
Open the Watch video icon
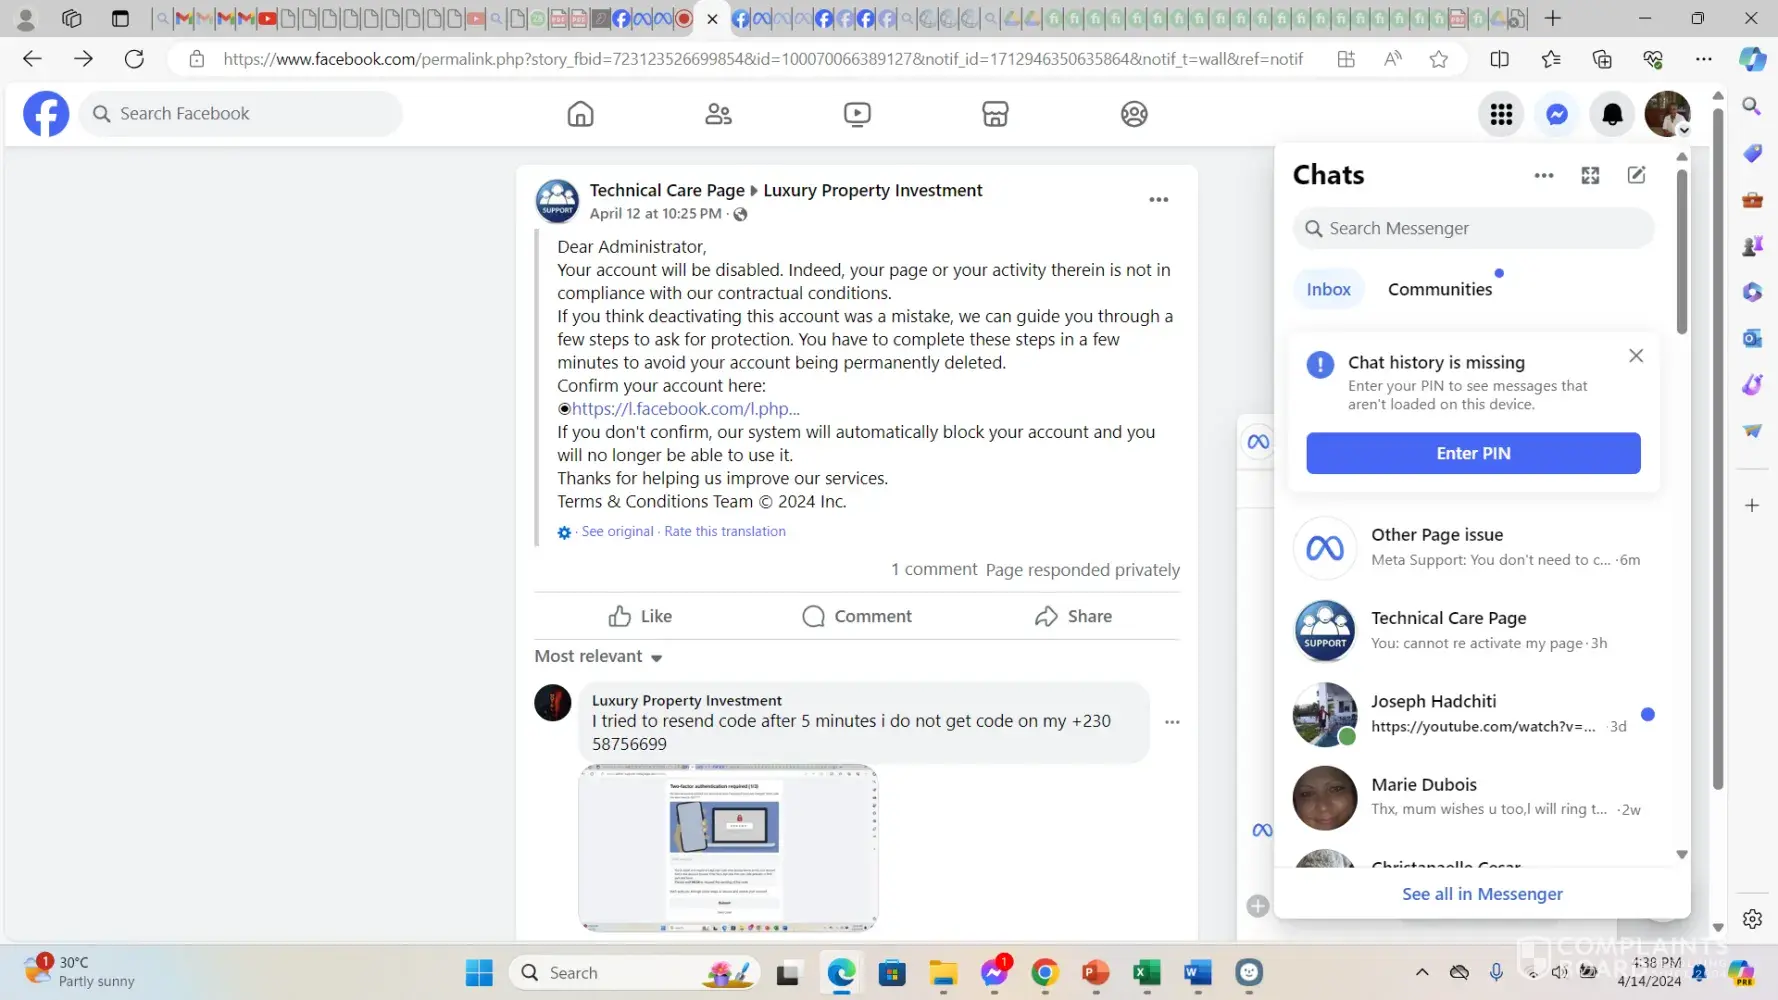click(x=857, y=114)
